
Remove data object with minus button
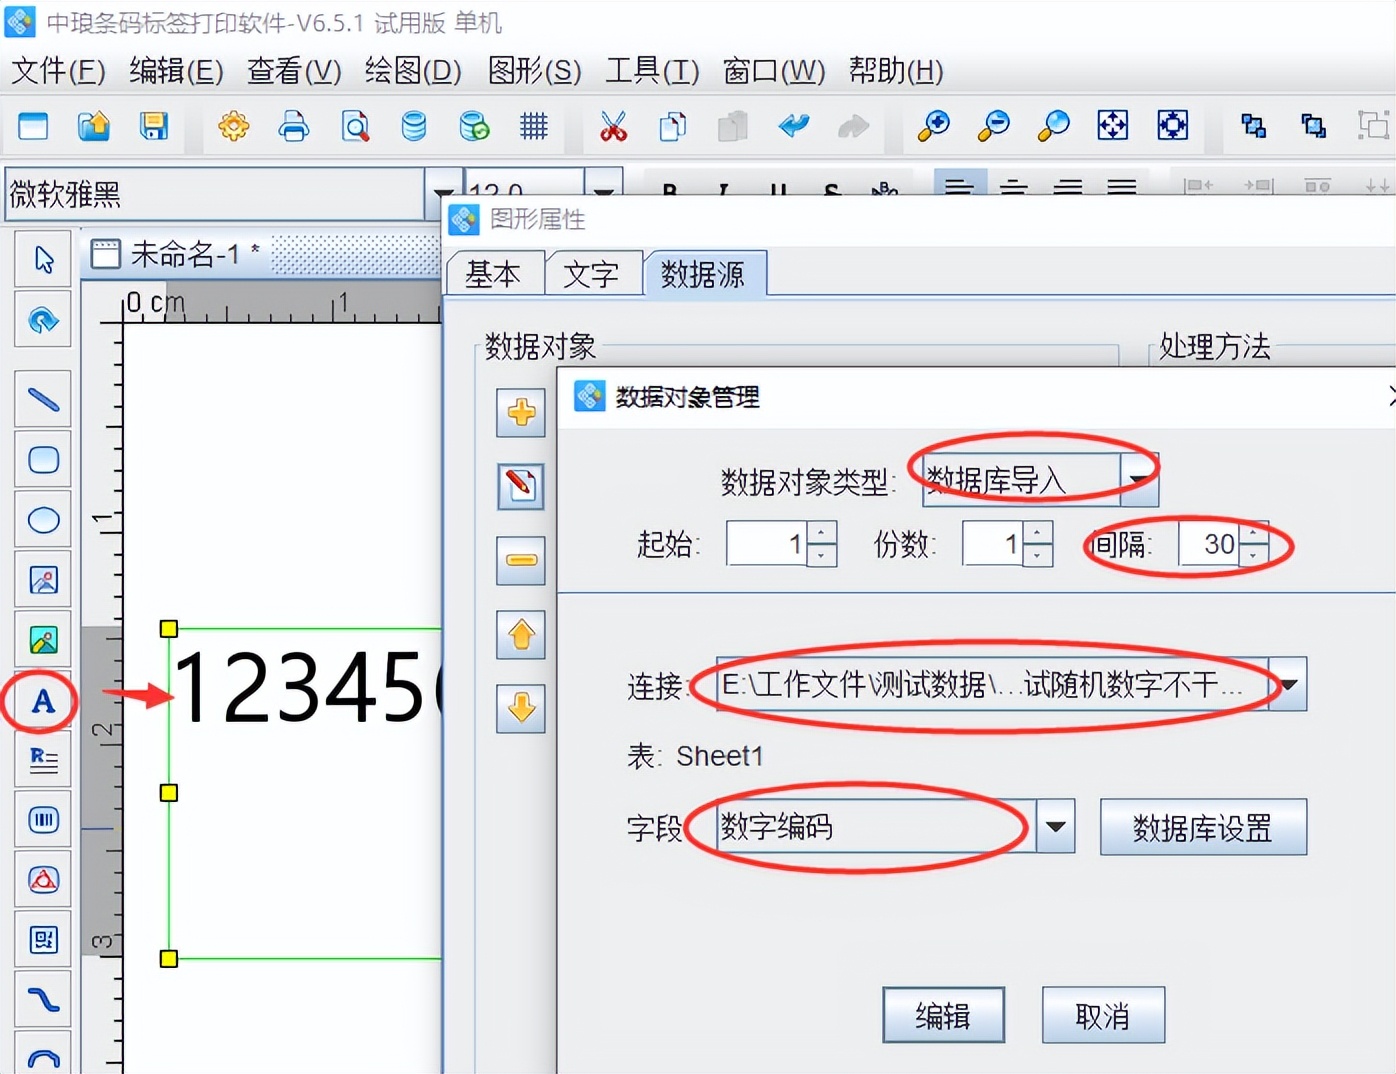tap(521, 560)
